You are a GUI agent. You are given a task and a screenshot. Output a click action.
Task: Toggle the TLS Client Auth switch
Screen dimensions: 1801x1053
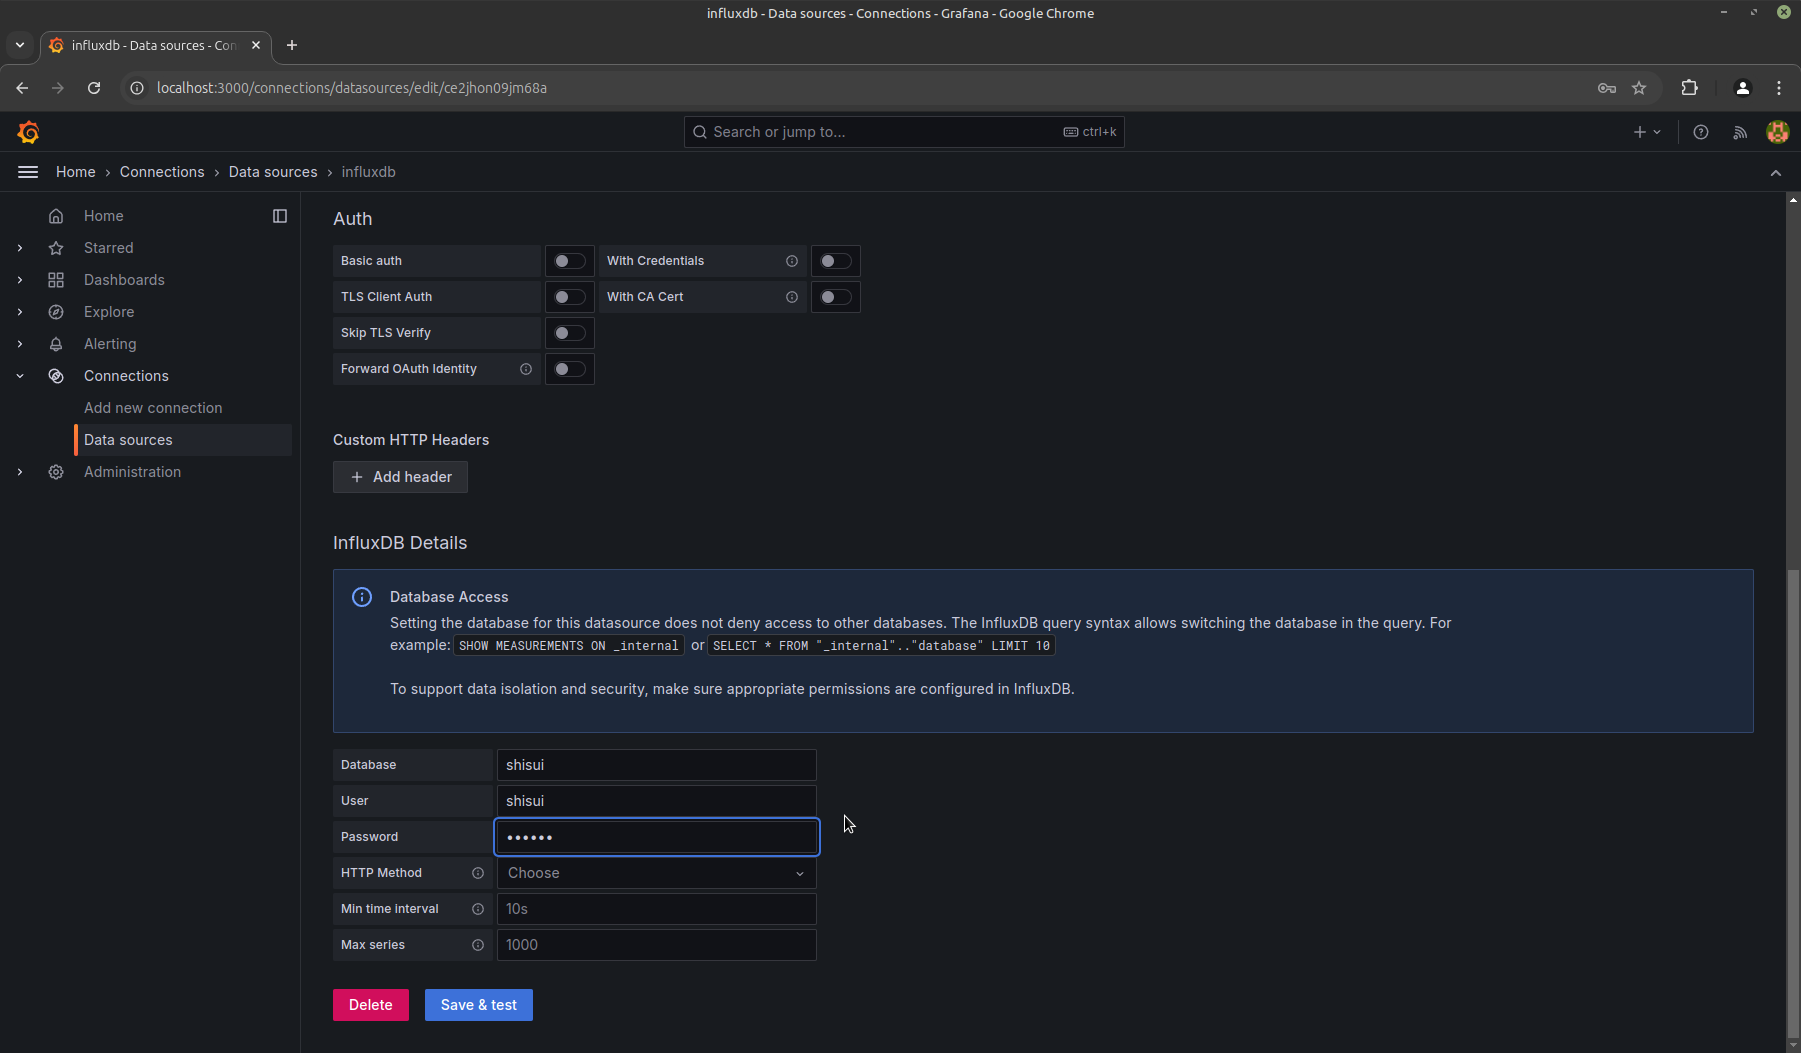click(570, 297)
